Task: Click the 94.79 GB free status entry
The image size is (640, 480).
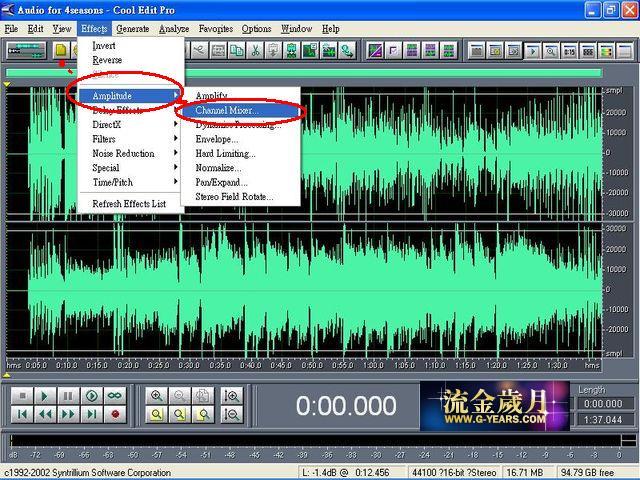Action: [x=587, y=473]
